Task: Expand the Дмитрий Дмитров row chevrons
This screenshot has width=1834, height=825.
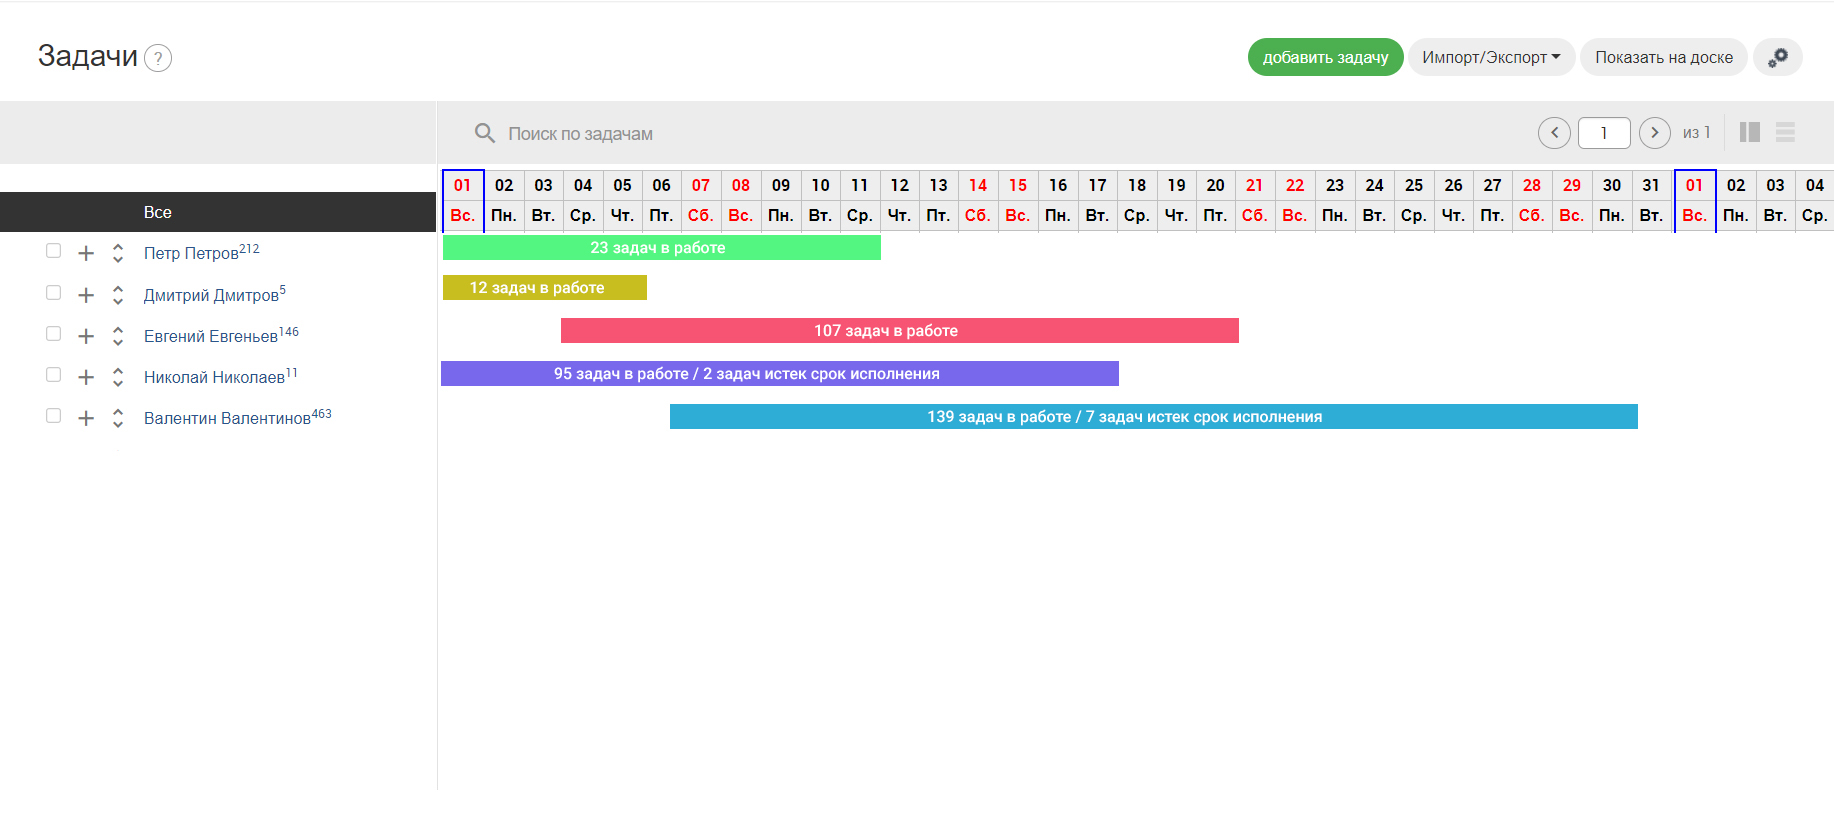Action: pos(118,295)
